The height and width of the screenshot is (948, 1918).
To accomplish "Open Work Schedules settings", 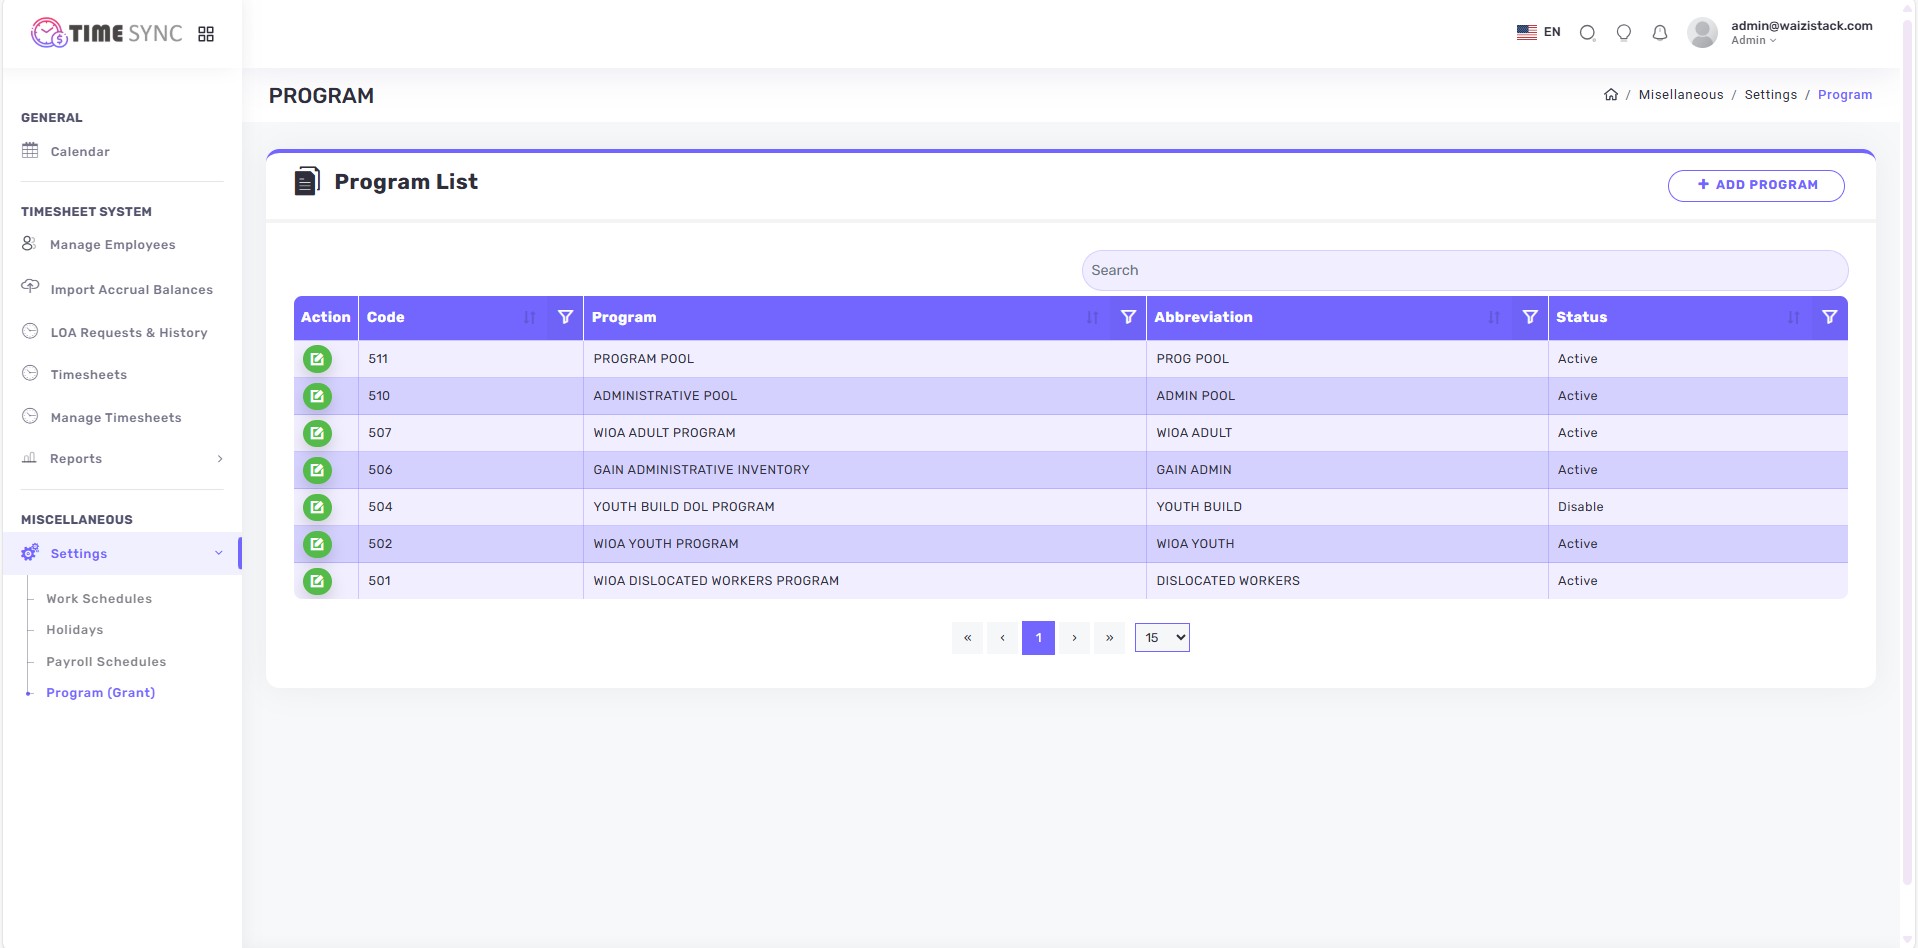I will click(99, 599).
